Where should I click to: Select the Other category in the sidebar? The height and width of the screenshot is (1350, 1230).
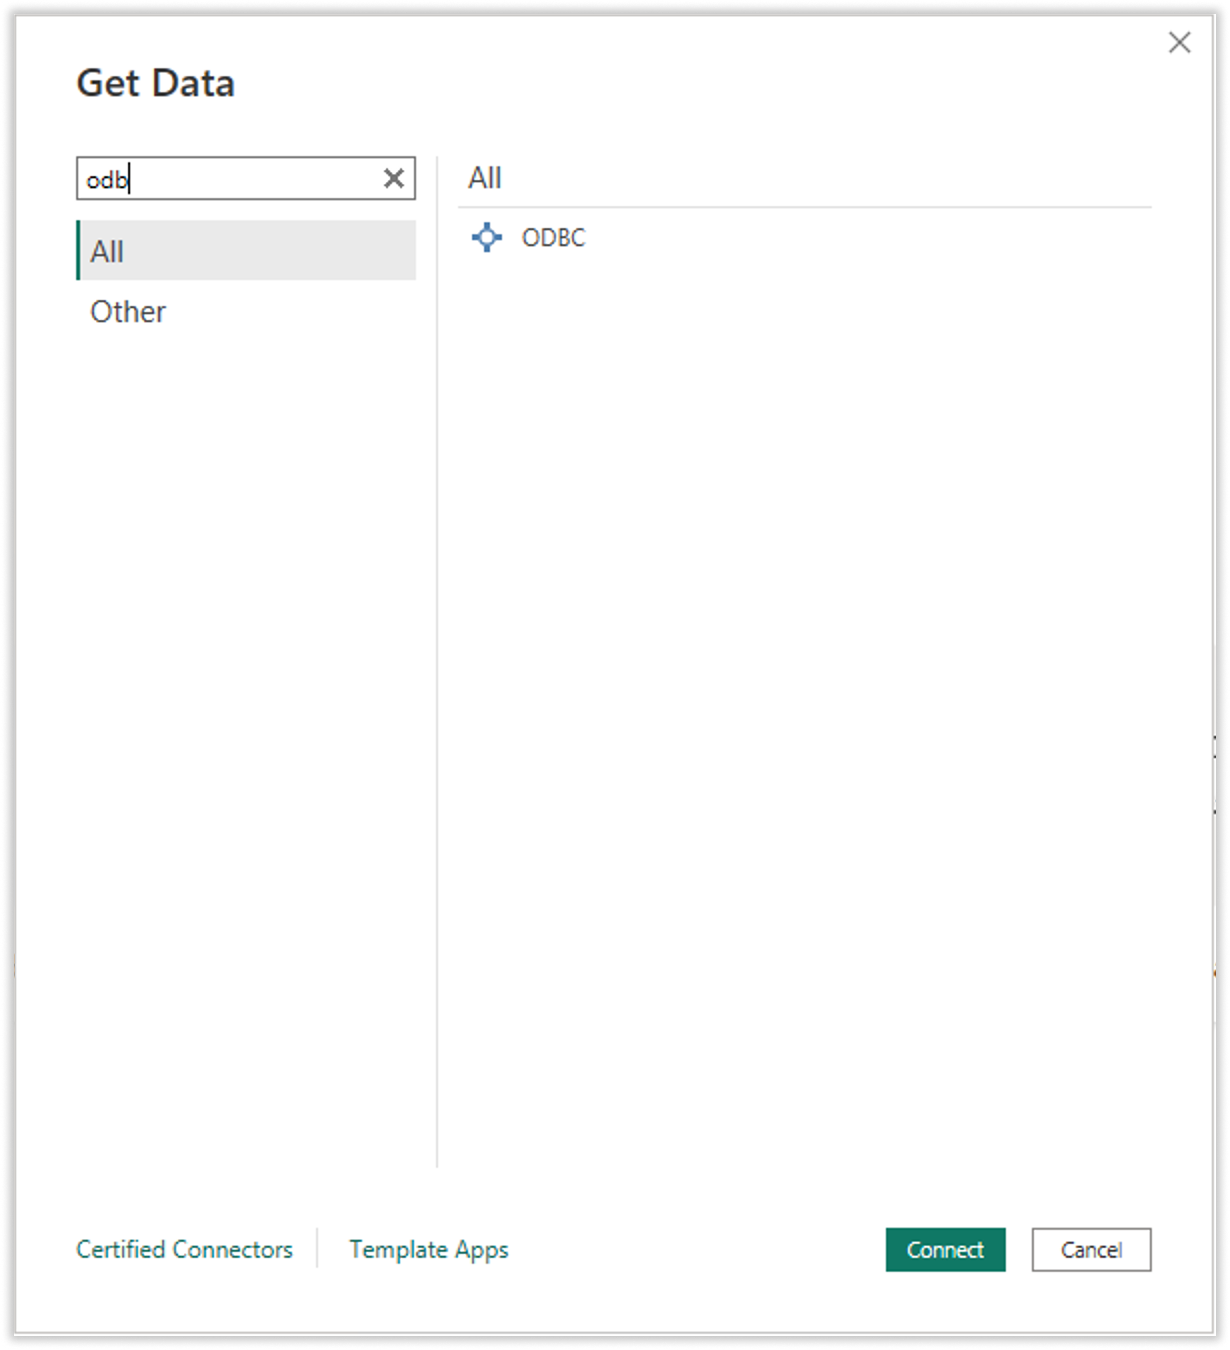[246, 311]
